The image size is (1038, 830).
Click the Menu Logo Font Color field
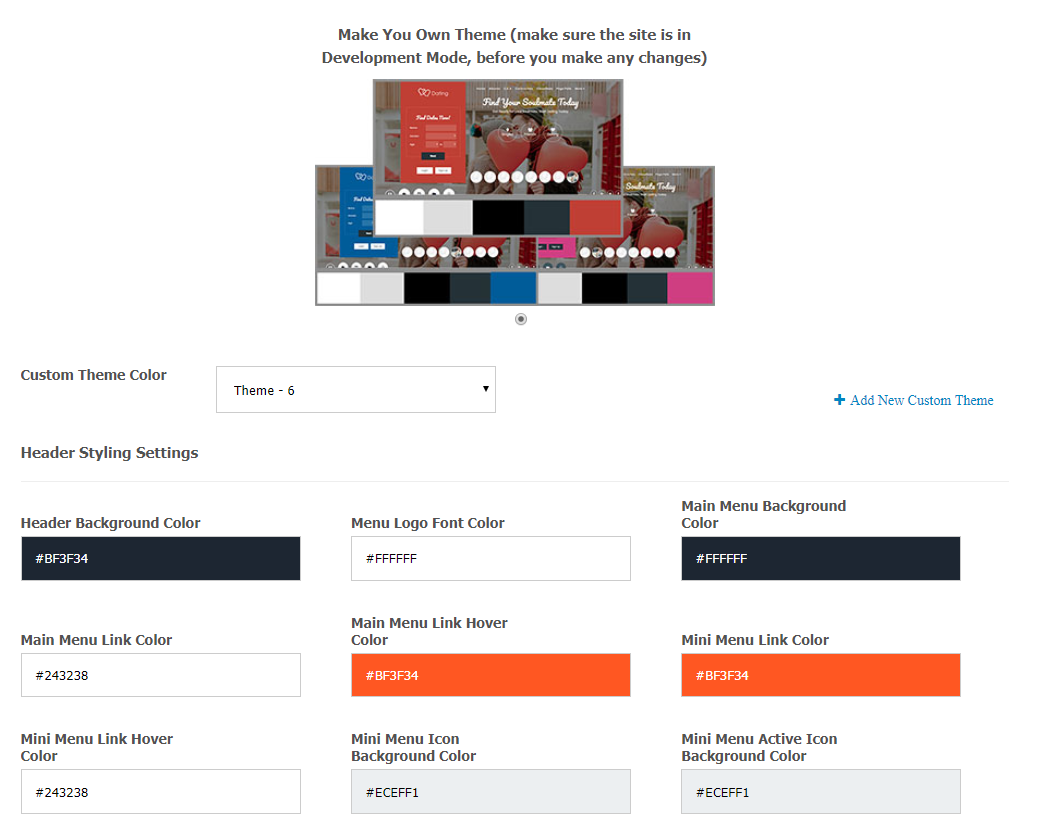490,558
